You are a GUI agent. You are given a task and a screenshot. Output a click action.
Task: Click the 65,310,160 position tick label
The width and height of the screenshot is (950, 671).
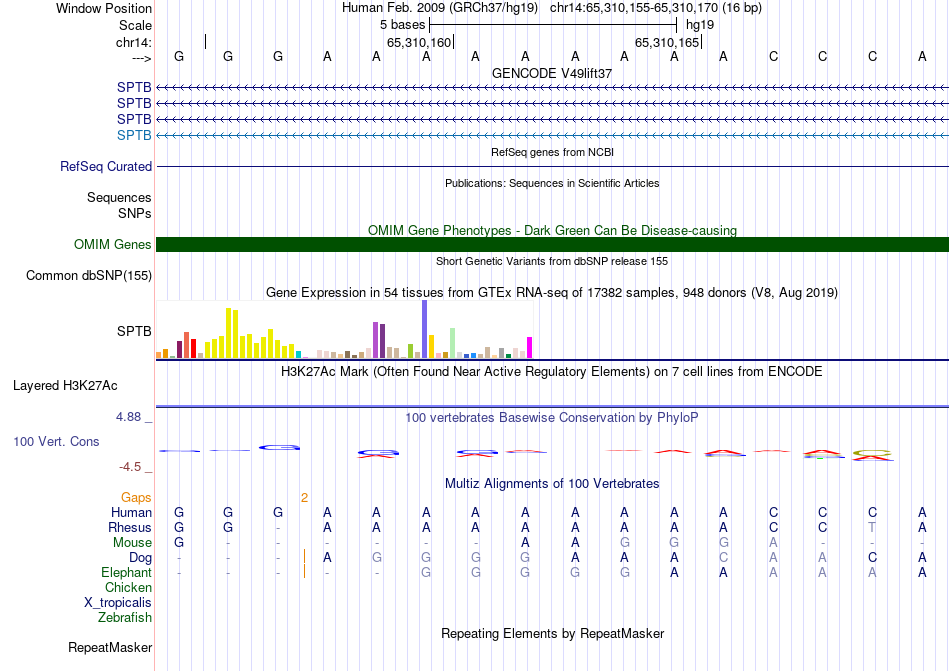[419, 42]
